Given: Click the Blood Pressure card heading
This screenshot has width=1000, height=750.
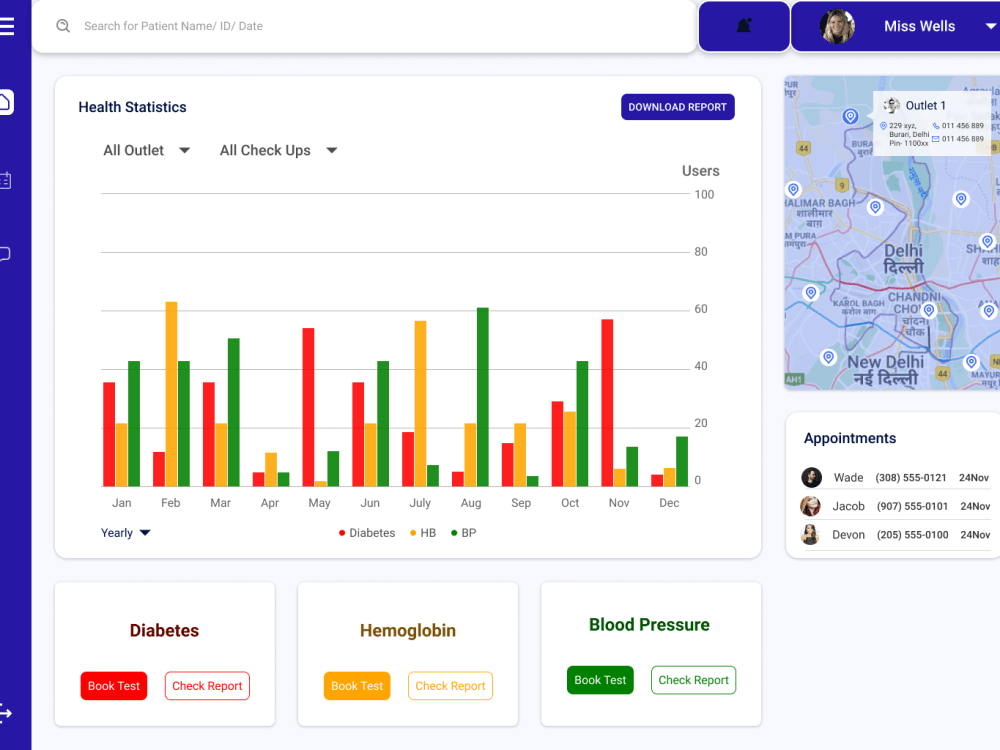Looking at the screenshot, I should click(649, 625).
